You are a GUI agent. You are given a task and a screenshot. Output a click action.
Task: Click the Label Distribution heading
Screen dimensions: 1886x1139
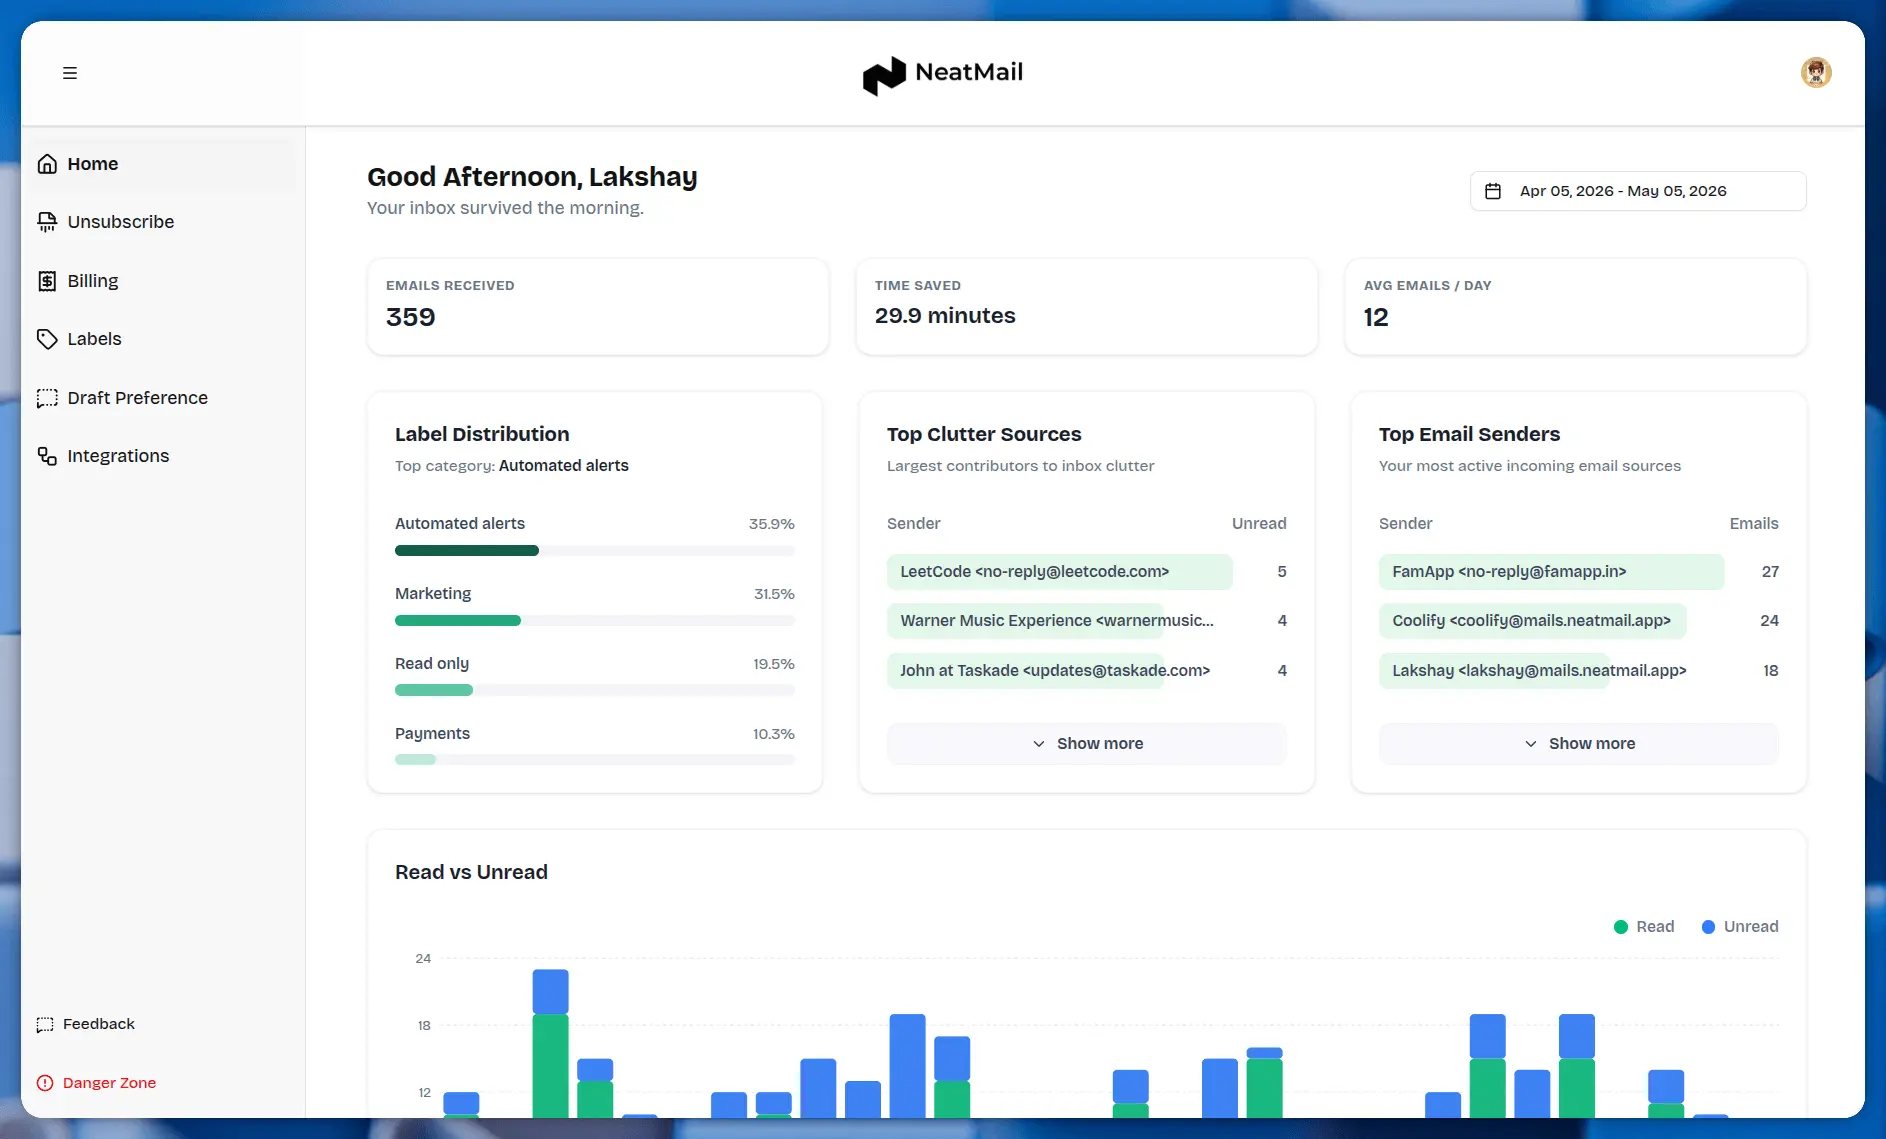coord(482,434)
